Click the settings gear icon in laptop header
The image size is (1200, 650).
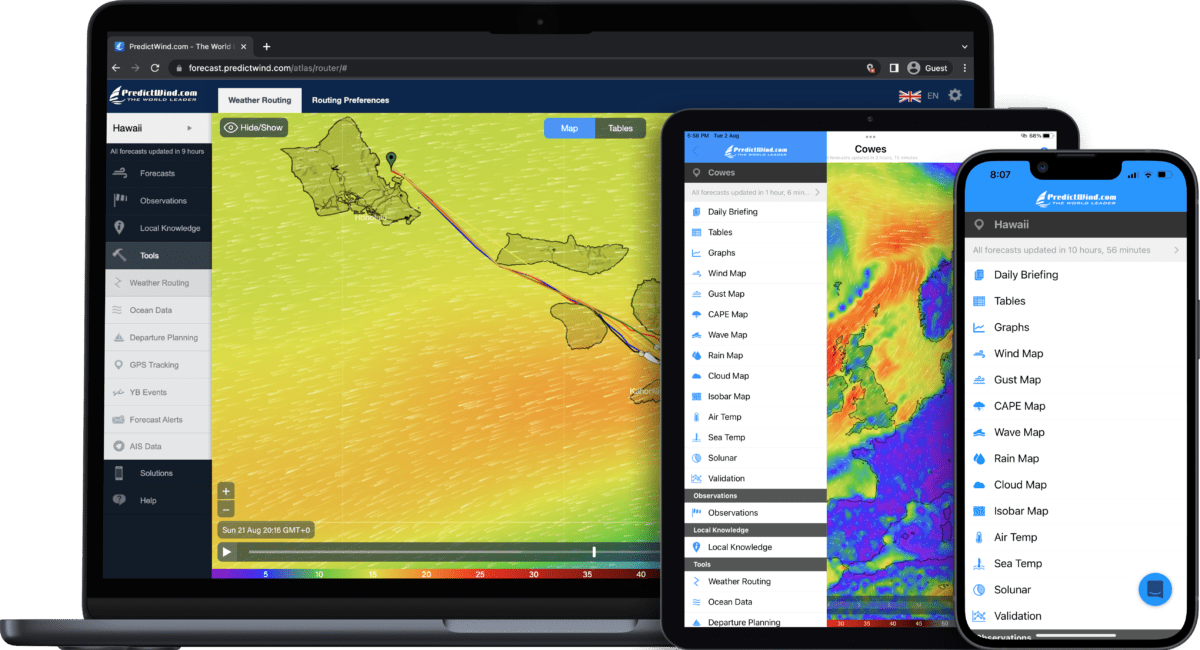click(x=955, y=95)
